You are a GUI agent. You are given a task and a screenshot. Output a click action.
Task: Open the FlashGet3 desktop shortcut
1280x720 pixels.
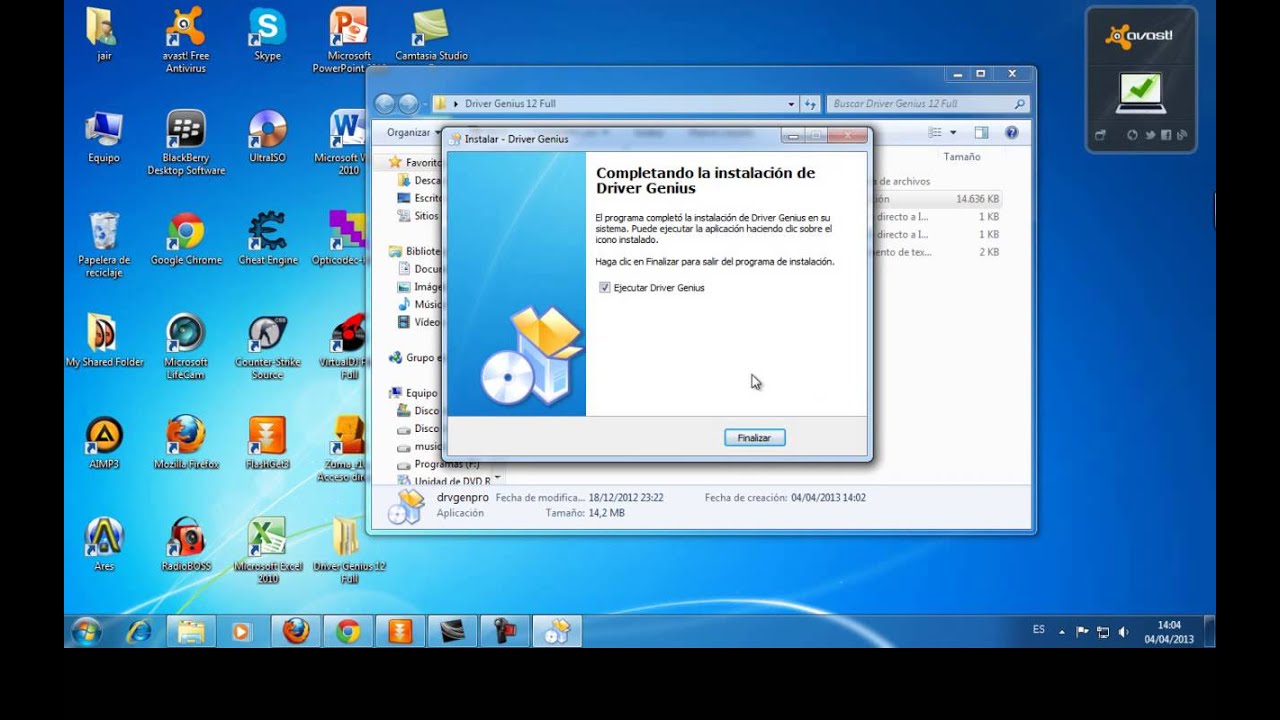pyautogui.click(x=267, y=443)
